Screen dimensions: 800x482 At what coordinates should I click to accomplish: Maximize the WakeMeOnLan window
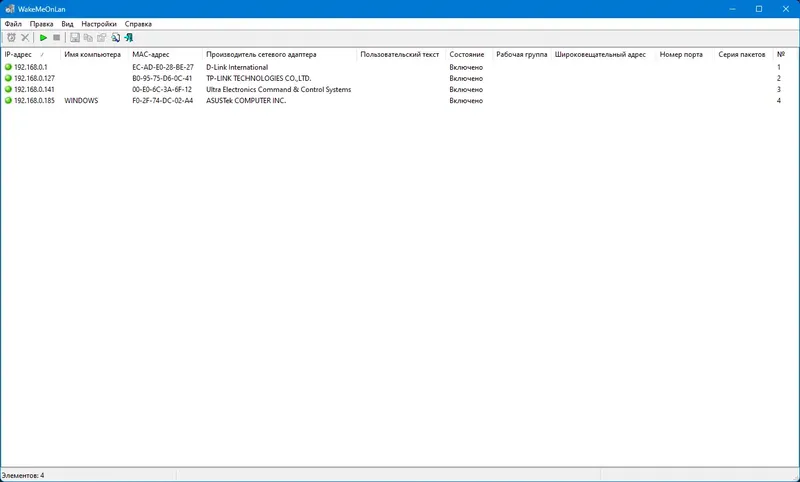pyautogui.click(x=759, y=9)
